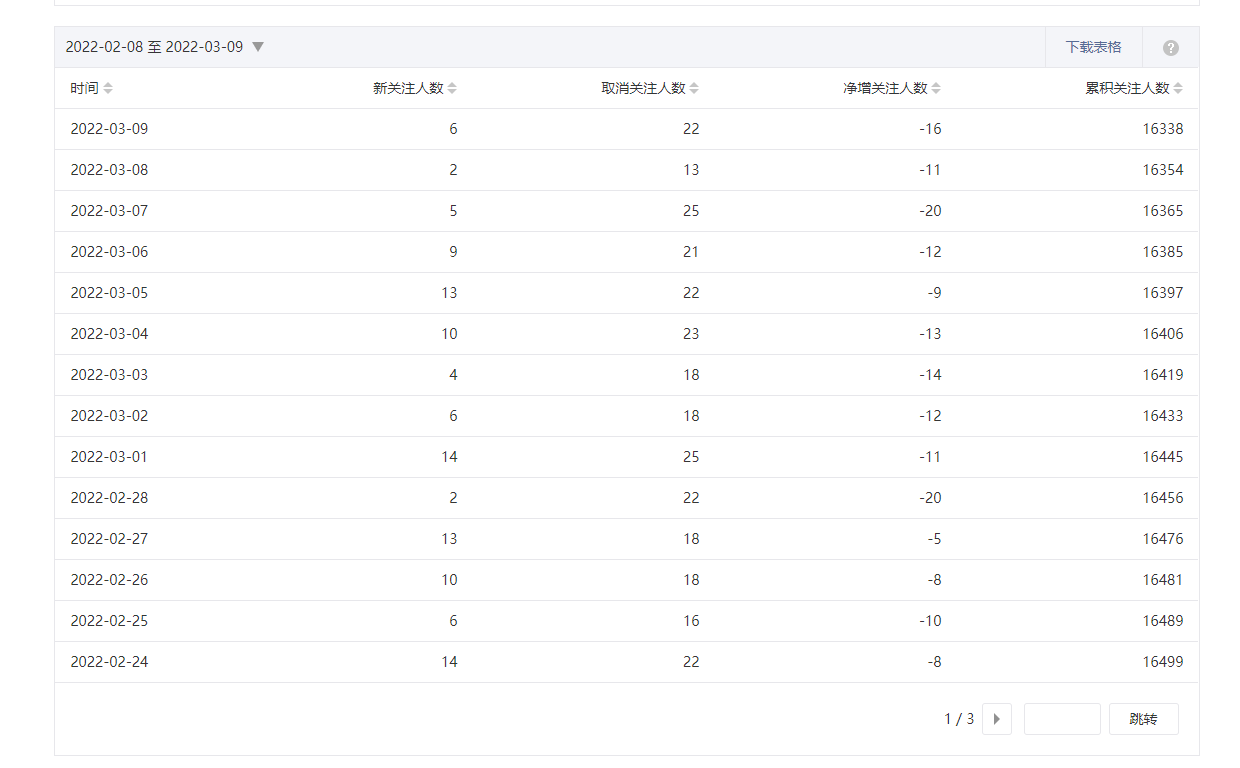Viewport: 1240px width, 768px height.
Task: Click the 2022-02-08 至 2022-03-09 date range
Action: (154, 47)
